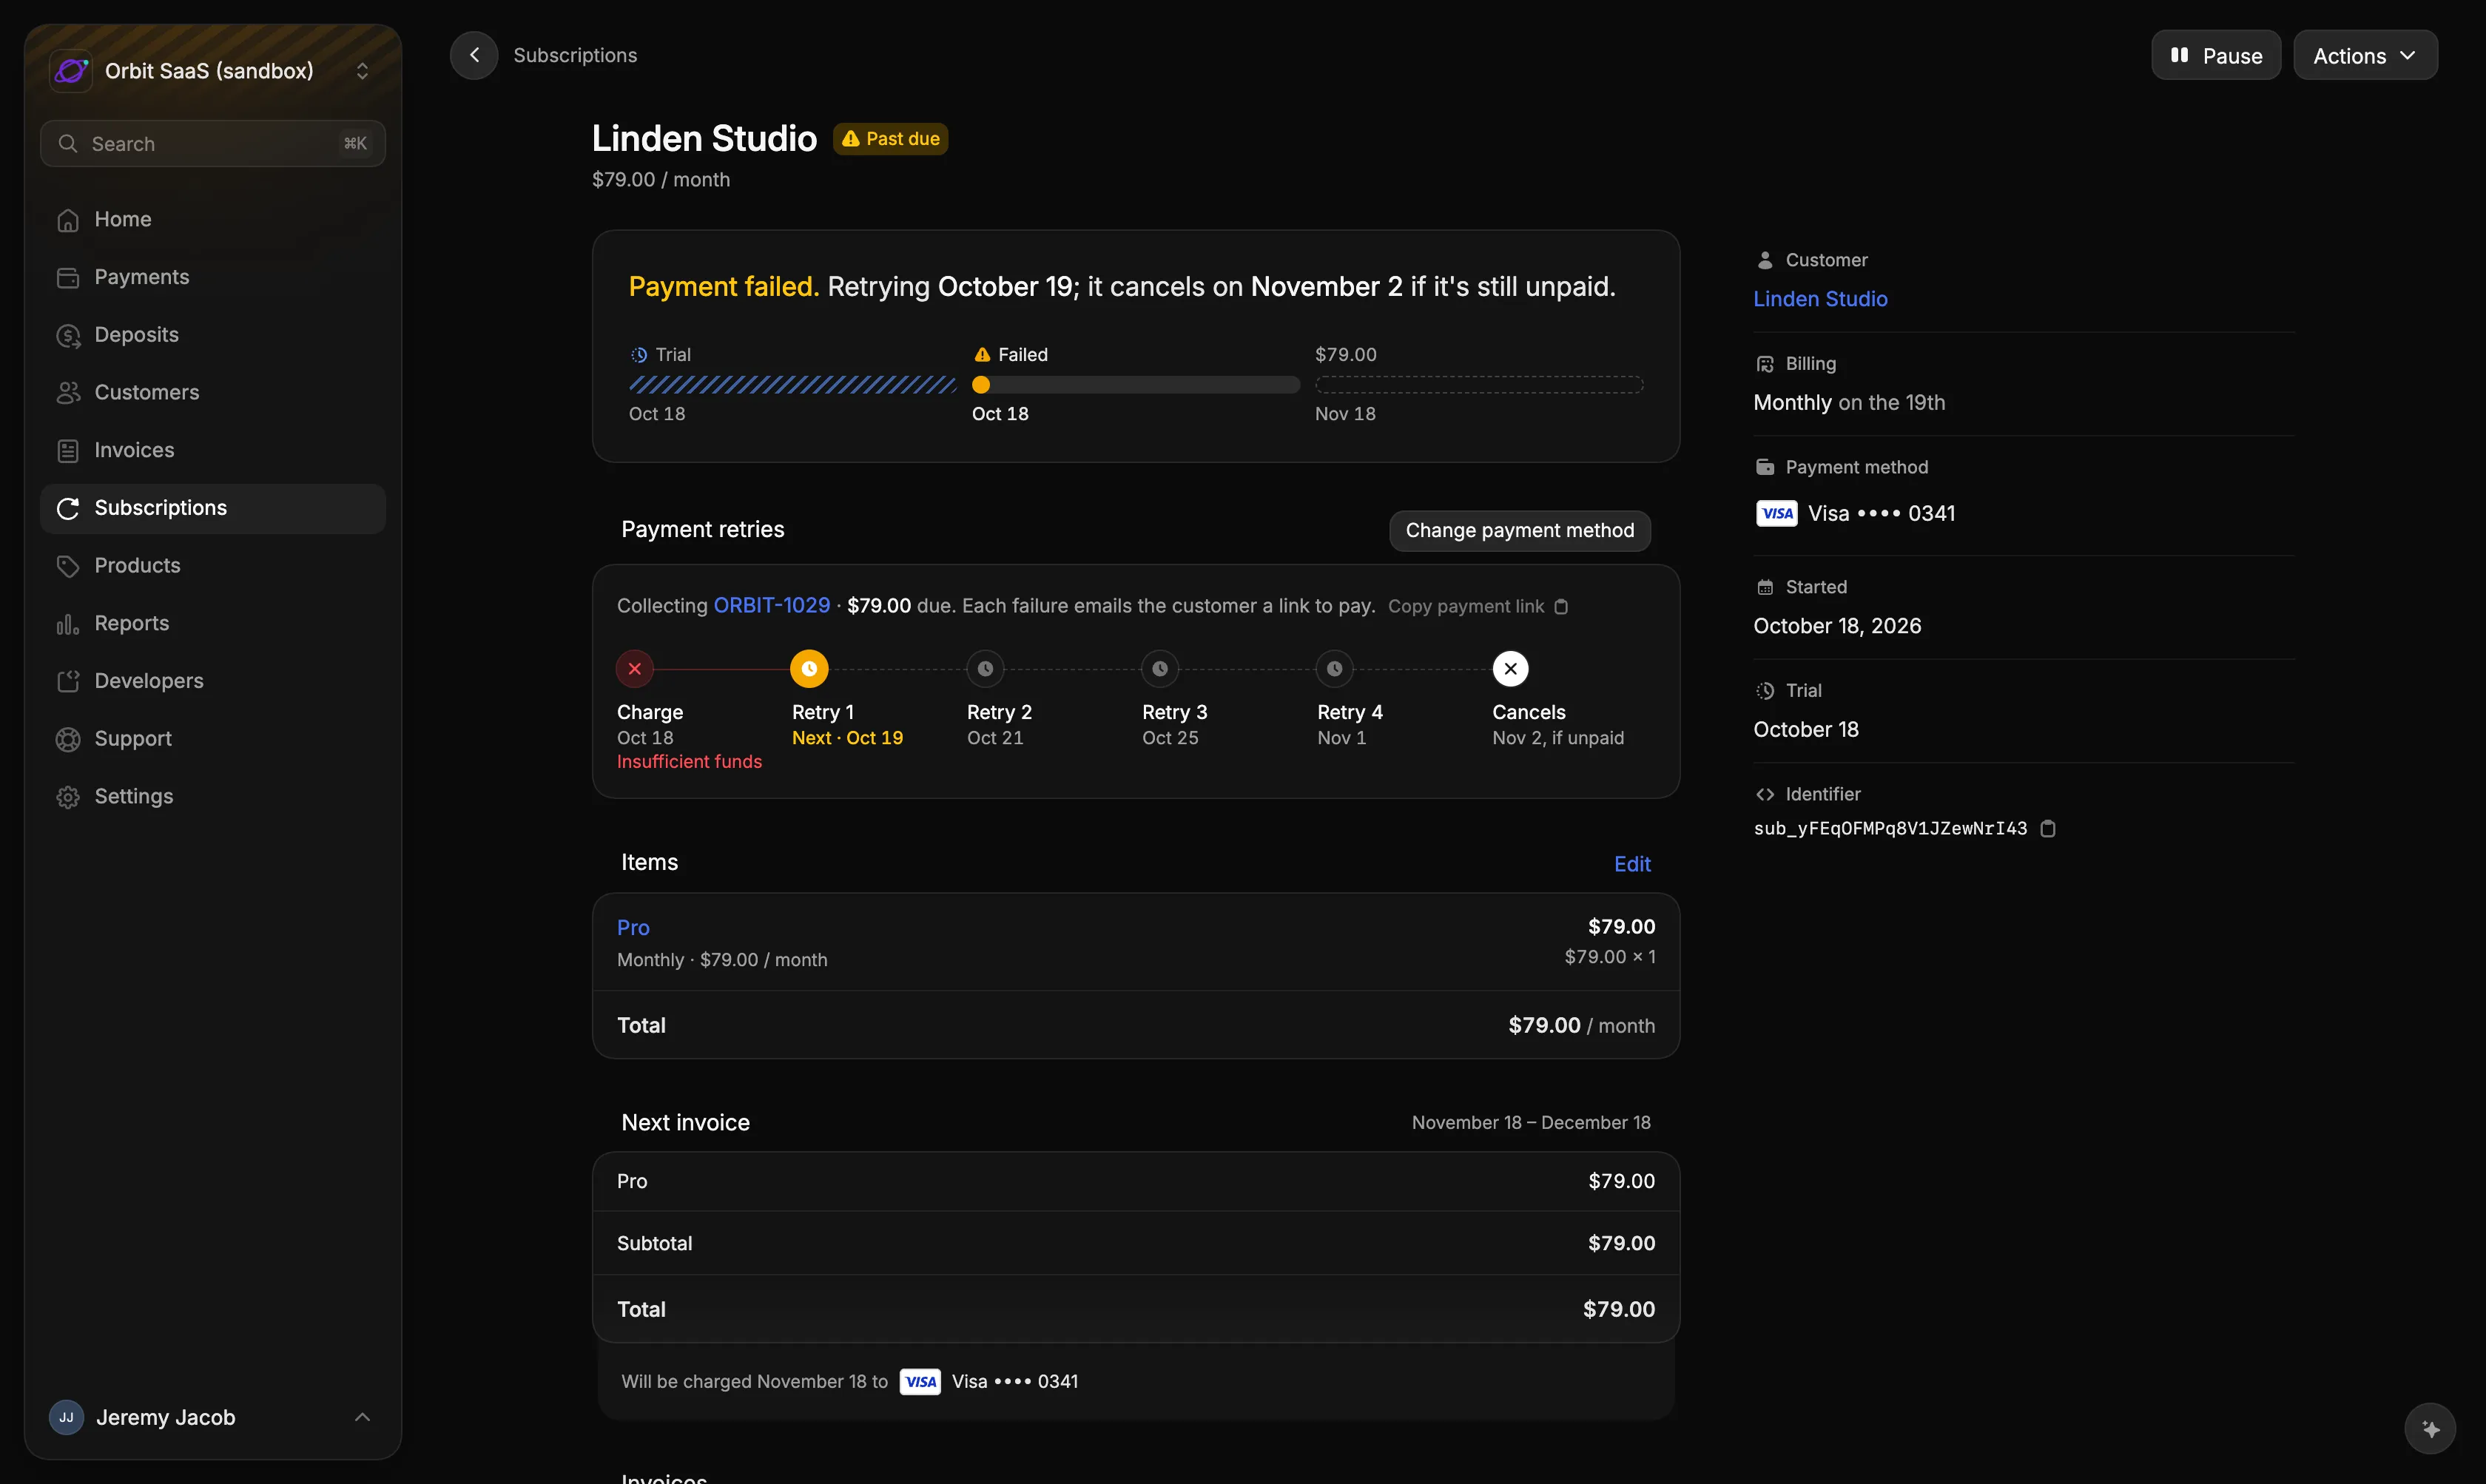Click Change payment method button

coord(1520,530)
